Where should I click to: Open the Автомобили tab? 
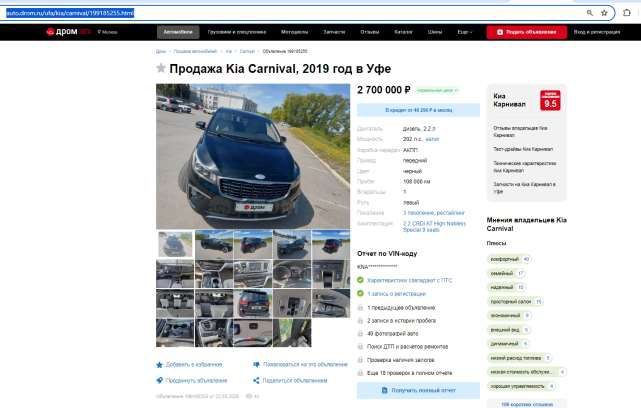point(178,32)
